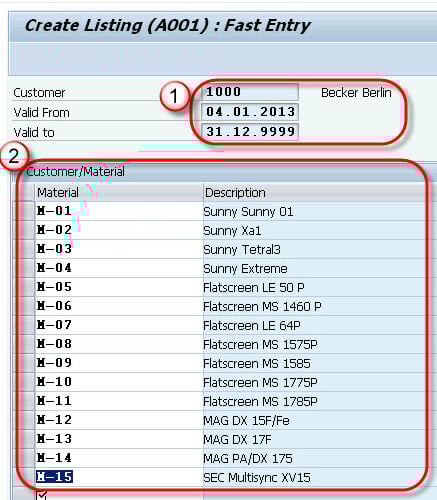Select material cell M-12
Viewport: 437px width, 500px height.
[x=119, y=420]
